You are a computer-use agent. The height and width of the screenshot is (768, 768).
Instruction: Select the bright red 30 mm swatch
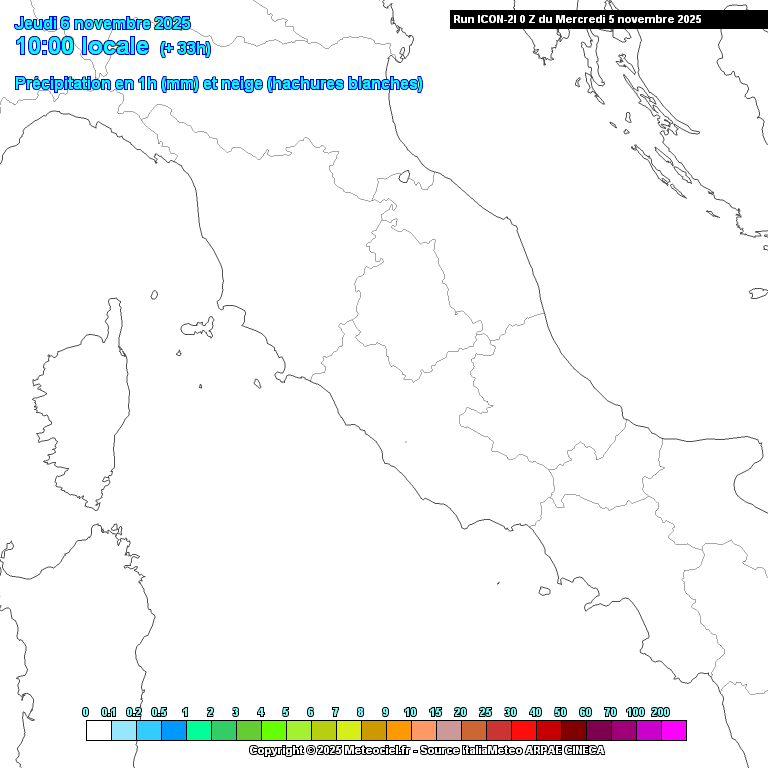[523, 731]
